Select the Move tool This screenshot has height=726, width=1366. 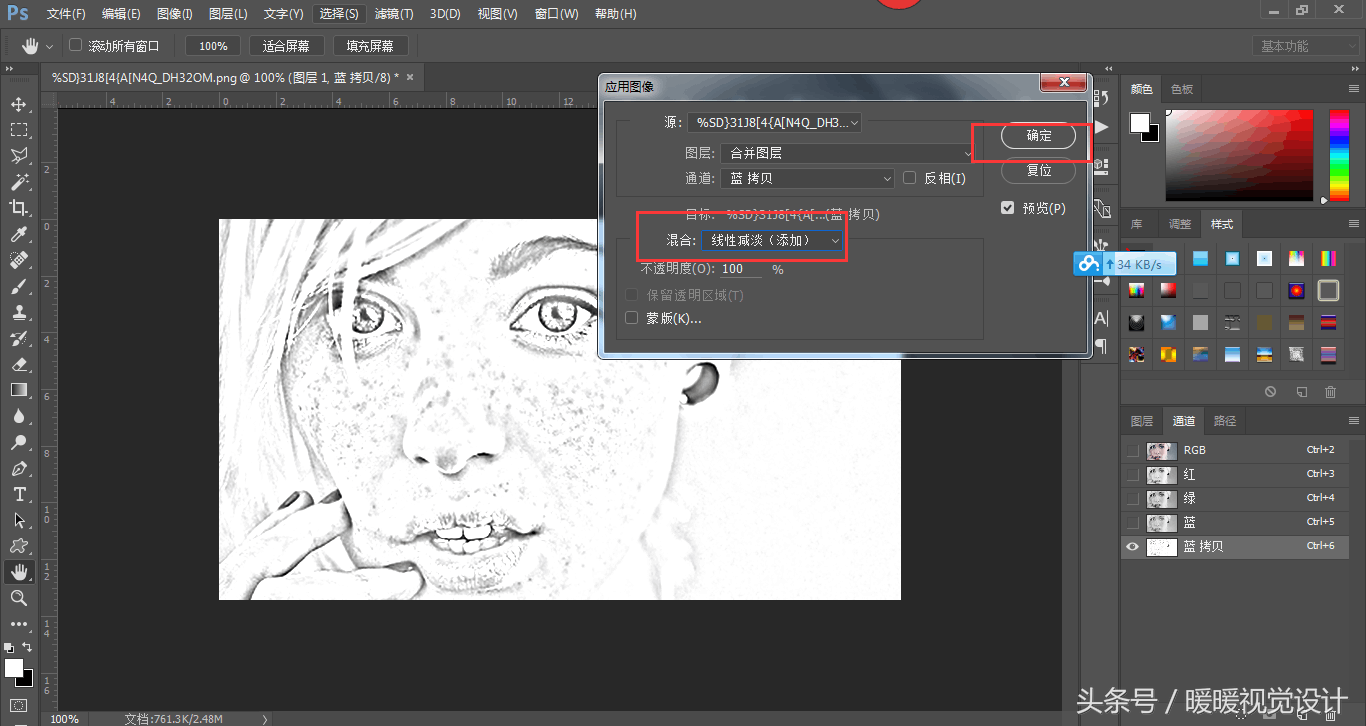(x=19, y=104)
